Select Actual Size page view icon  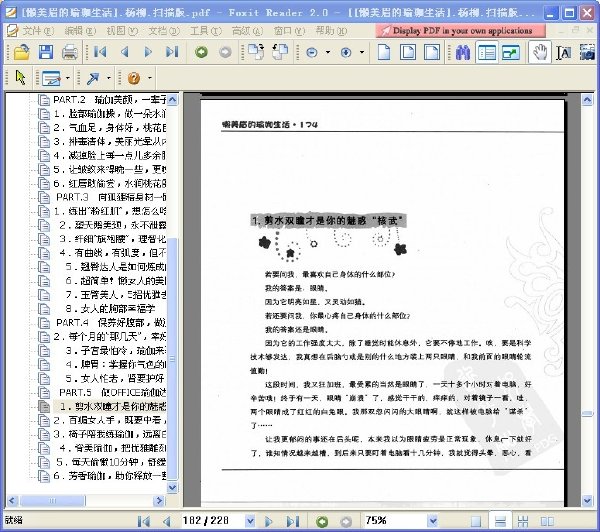pos(384,52)
